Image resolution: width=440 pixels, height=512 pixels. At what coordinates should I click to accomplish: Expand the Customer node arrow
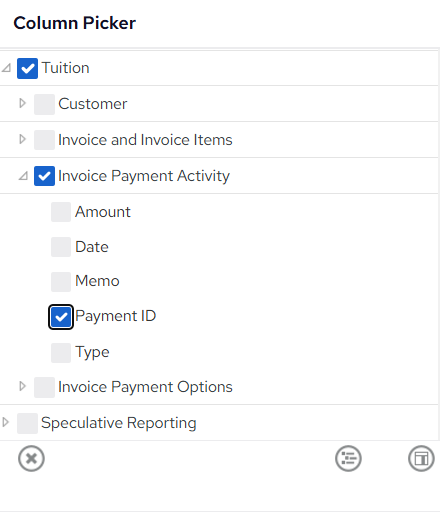click(22, 103)
